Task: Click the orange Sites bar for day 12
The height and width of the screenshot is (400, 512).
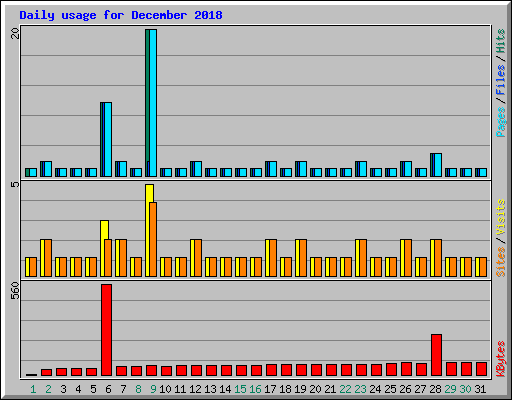Action: coord(198,258)
